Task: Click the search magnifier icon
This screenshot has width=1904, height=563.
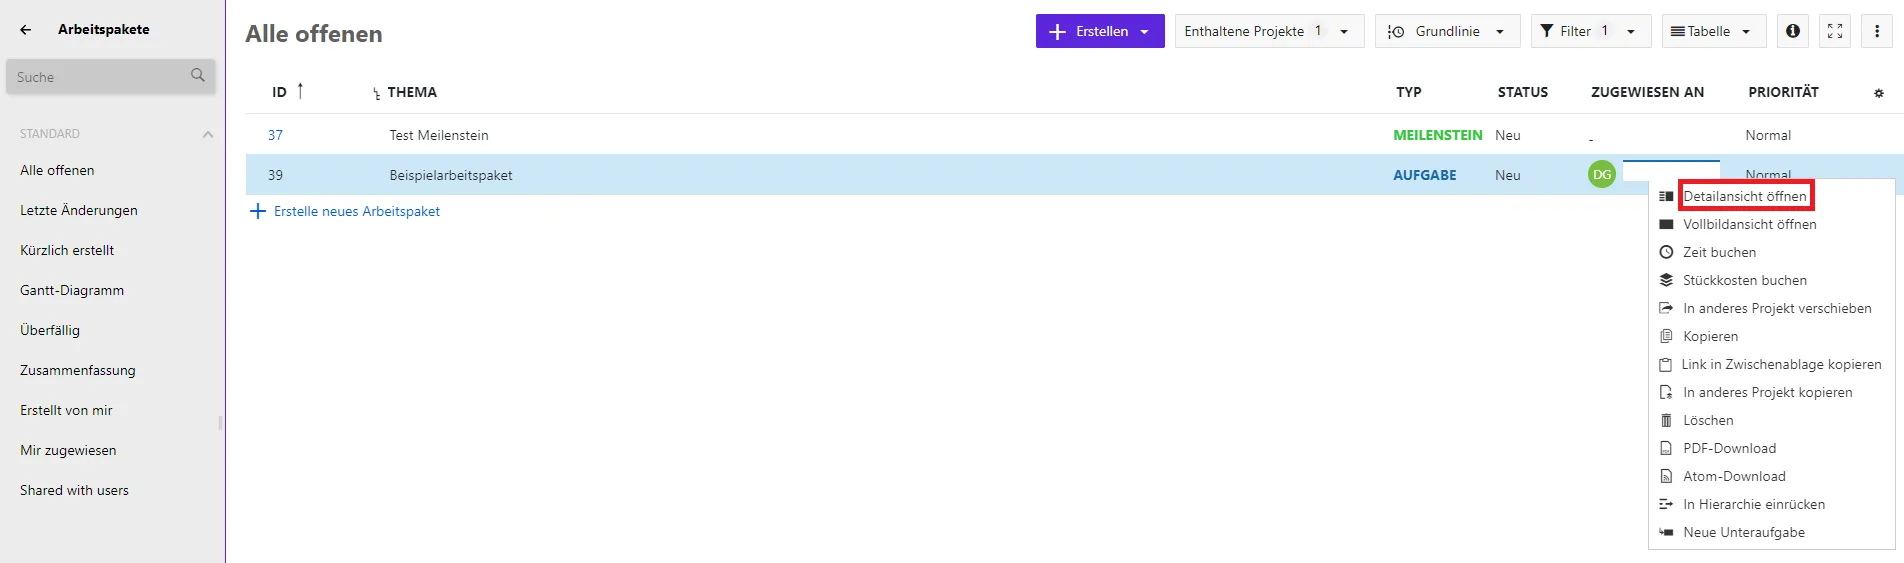Action: [x=198, y=76]
